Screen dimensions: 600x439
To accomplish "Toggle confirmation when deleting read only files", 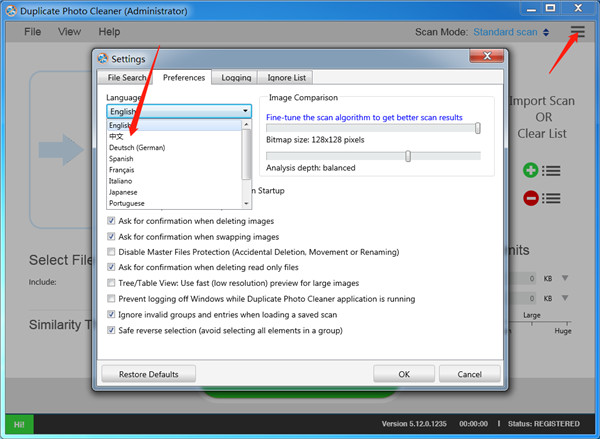I will (x=111, y=267).
